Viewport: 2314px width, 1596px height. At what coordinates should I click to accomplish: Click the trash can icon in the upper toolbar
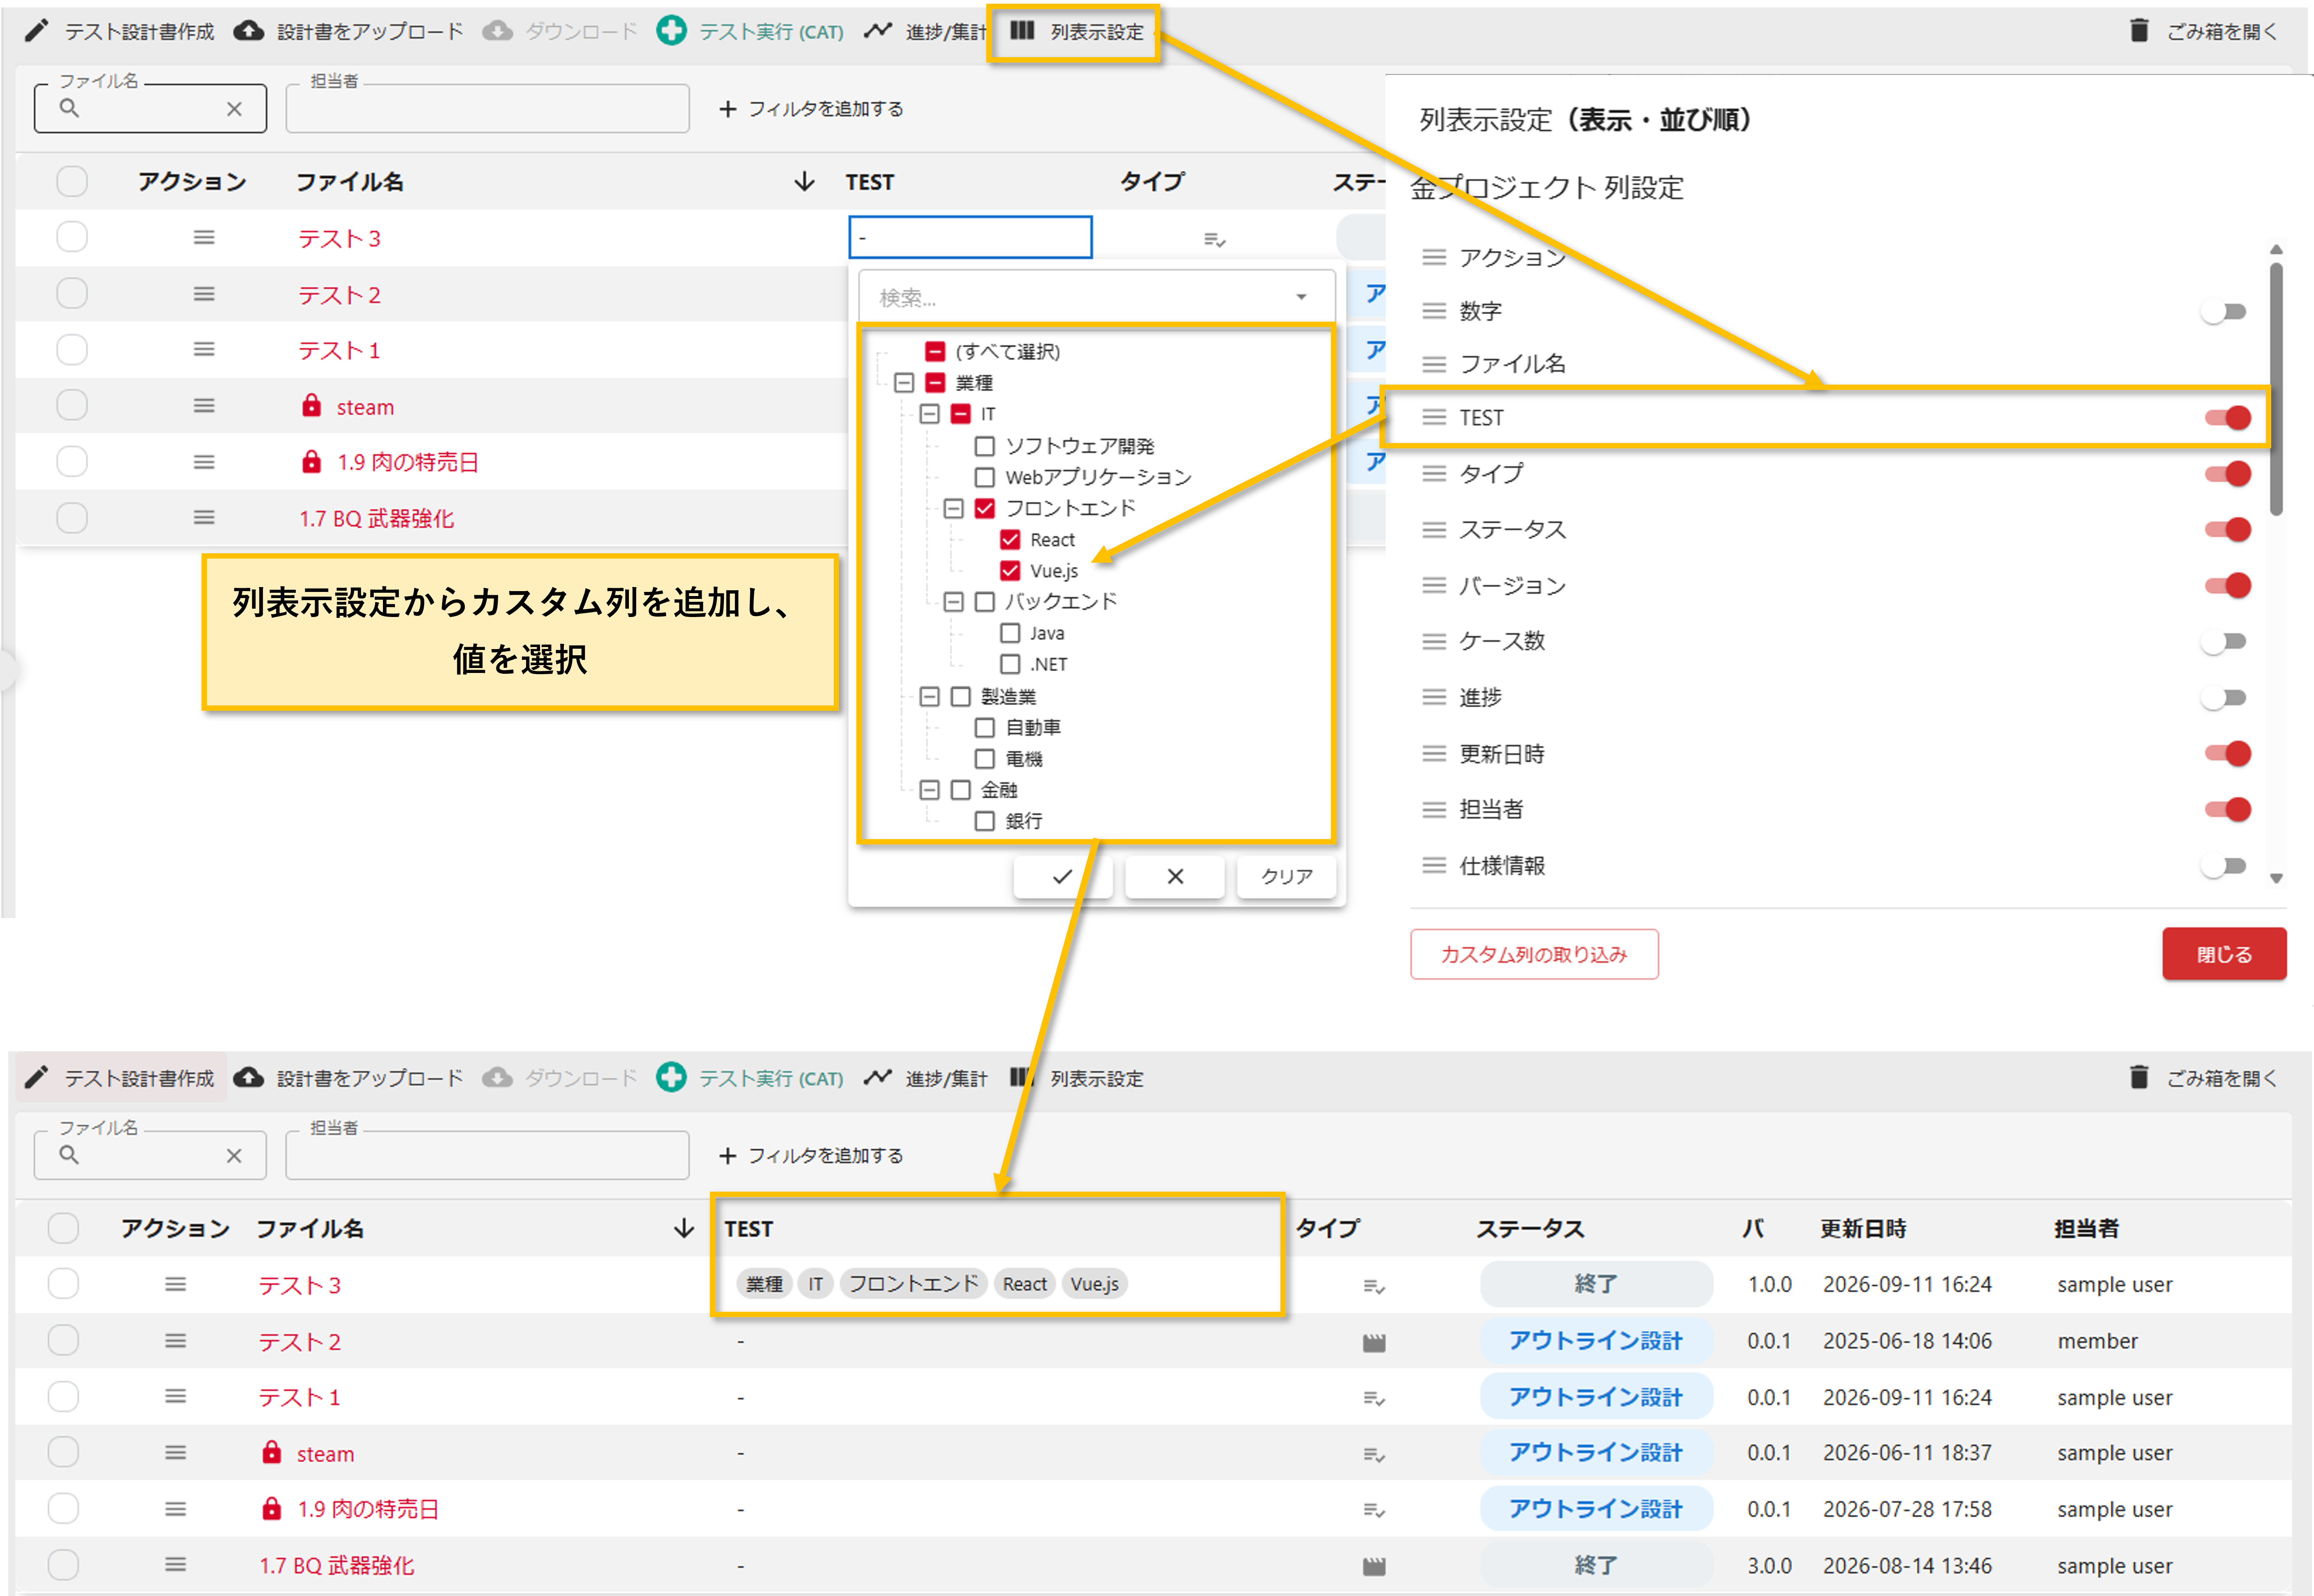pos(2139,31)
